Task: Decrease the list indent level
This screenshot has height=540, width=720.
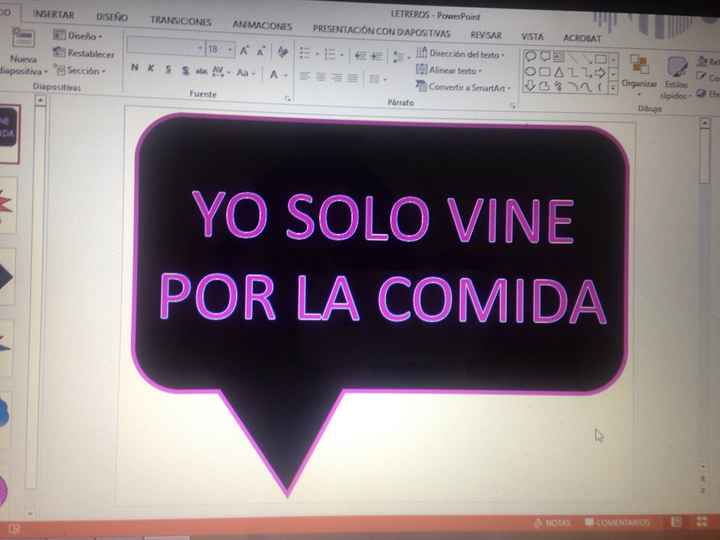Action: [x=360, y=56]
